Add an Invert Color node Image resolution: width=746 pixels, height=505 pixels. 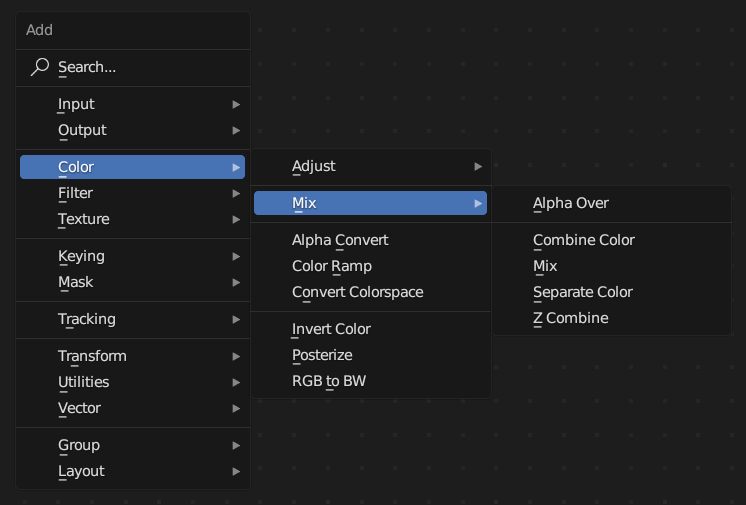(331, 329)
